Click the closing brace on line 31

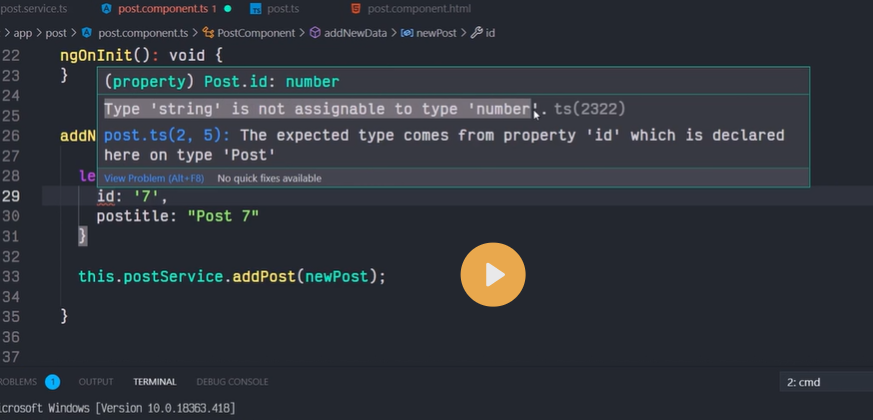click(82, 236)
